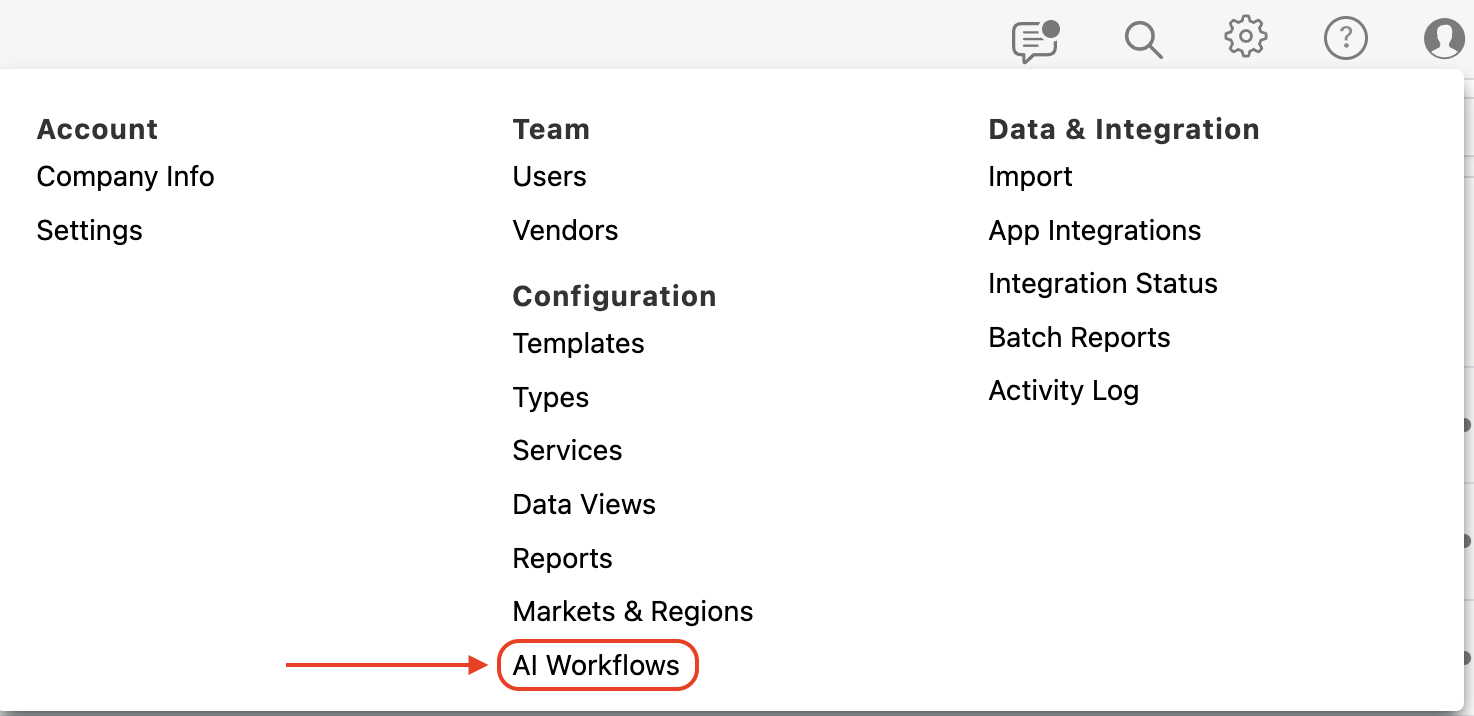Open Data Views configuration
This screenshot has height=716, width=1474.
coord(584,505)
